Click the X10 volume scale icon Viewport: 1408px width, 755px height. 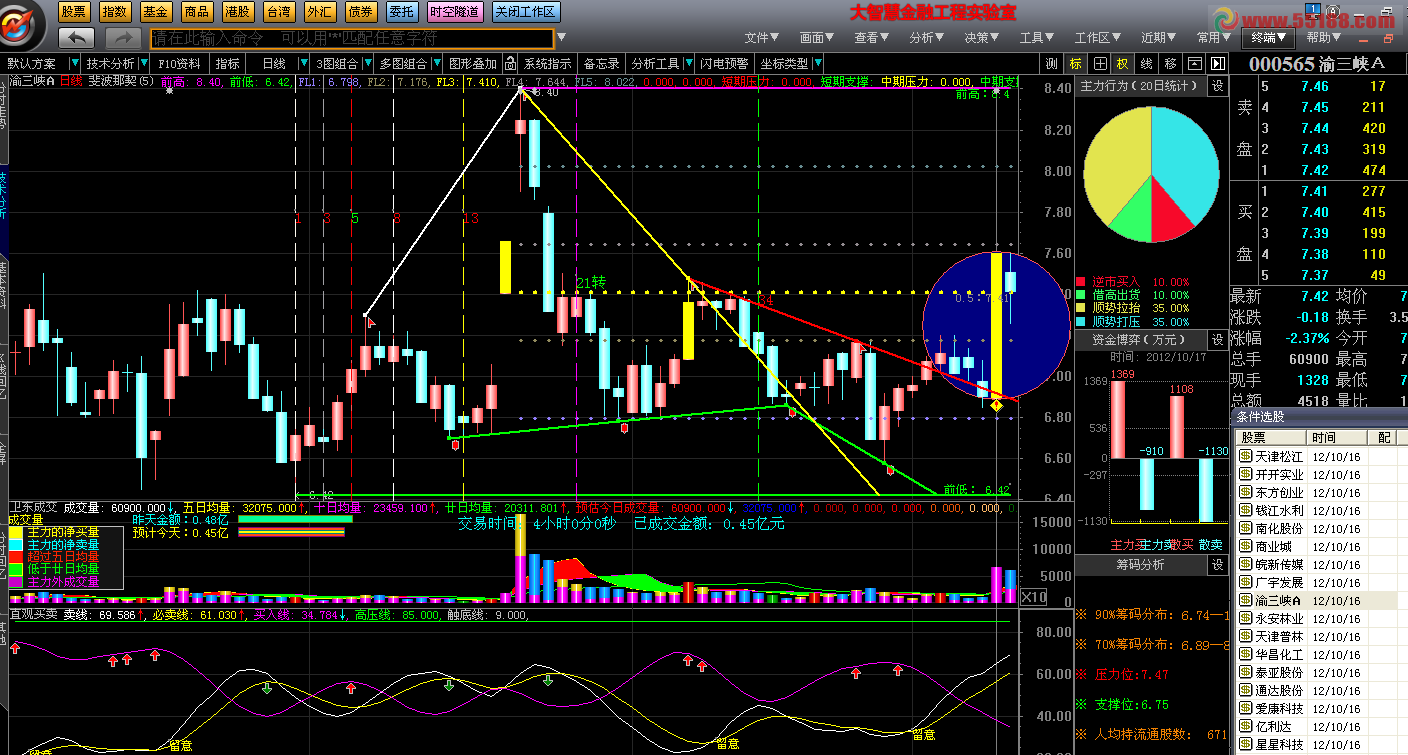tap(1033, 597)
